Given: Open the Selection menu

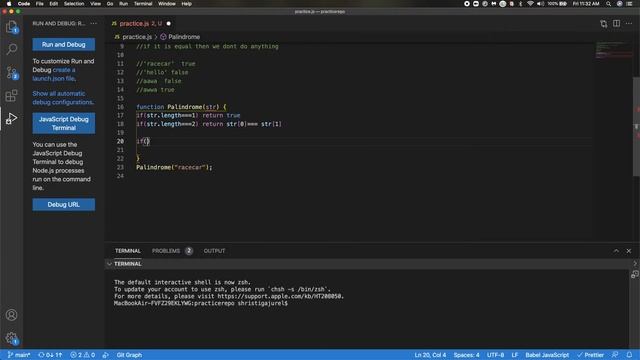Looking at the screenshot, I should (x=74, y=4).
